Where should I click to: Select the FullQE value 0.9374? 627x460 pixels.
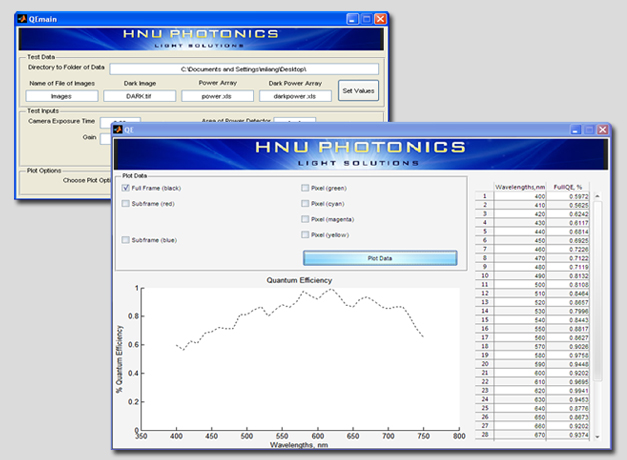click(x=568, y=435)
